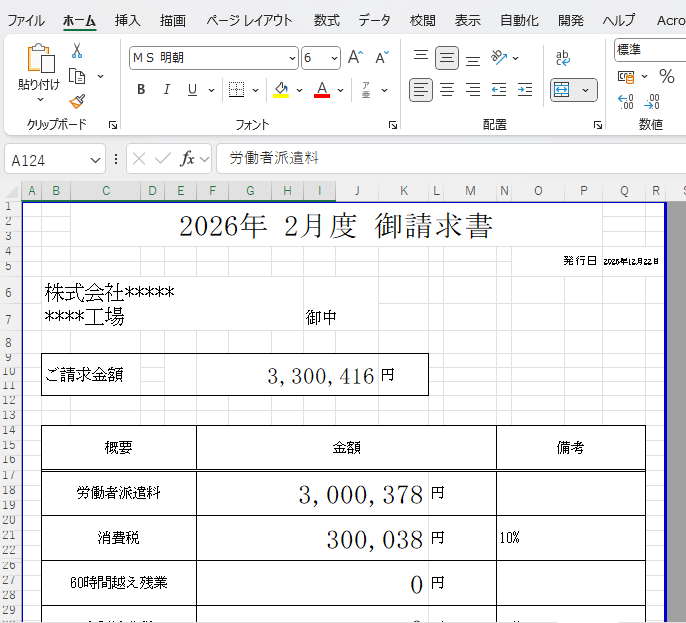This screenshot has width=686, height=623.
Task: Click the Paste clipboard icon
Action: (x=41, y=58)
